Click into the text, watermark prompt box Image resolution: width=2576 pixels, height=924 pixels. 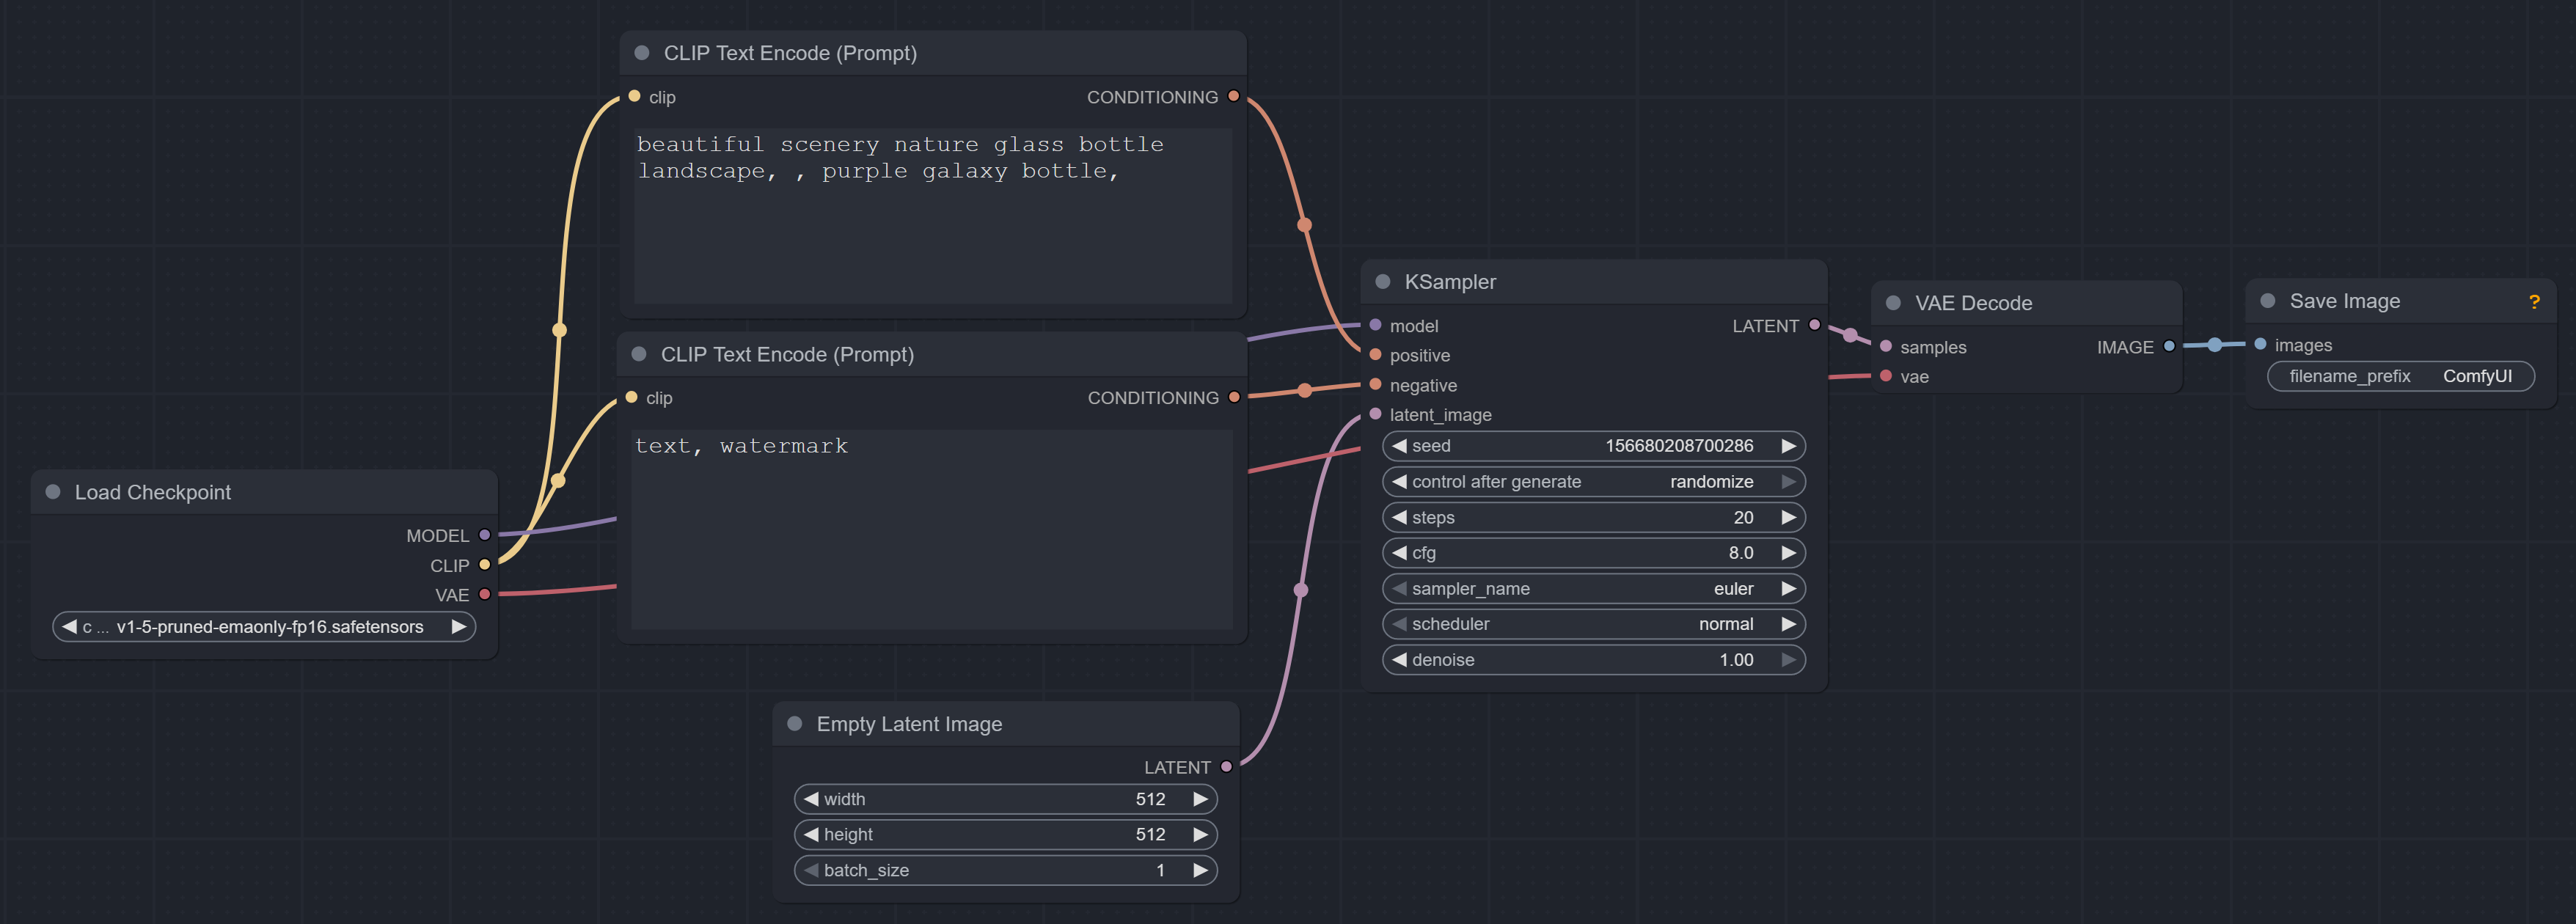(933, 529)
